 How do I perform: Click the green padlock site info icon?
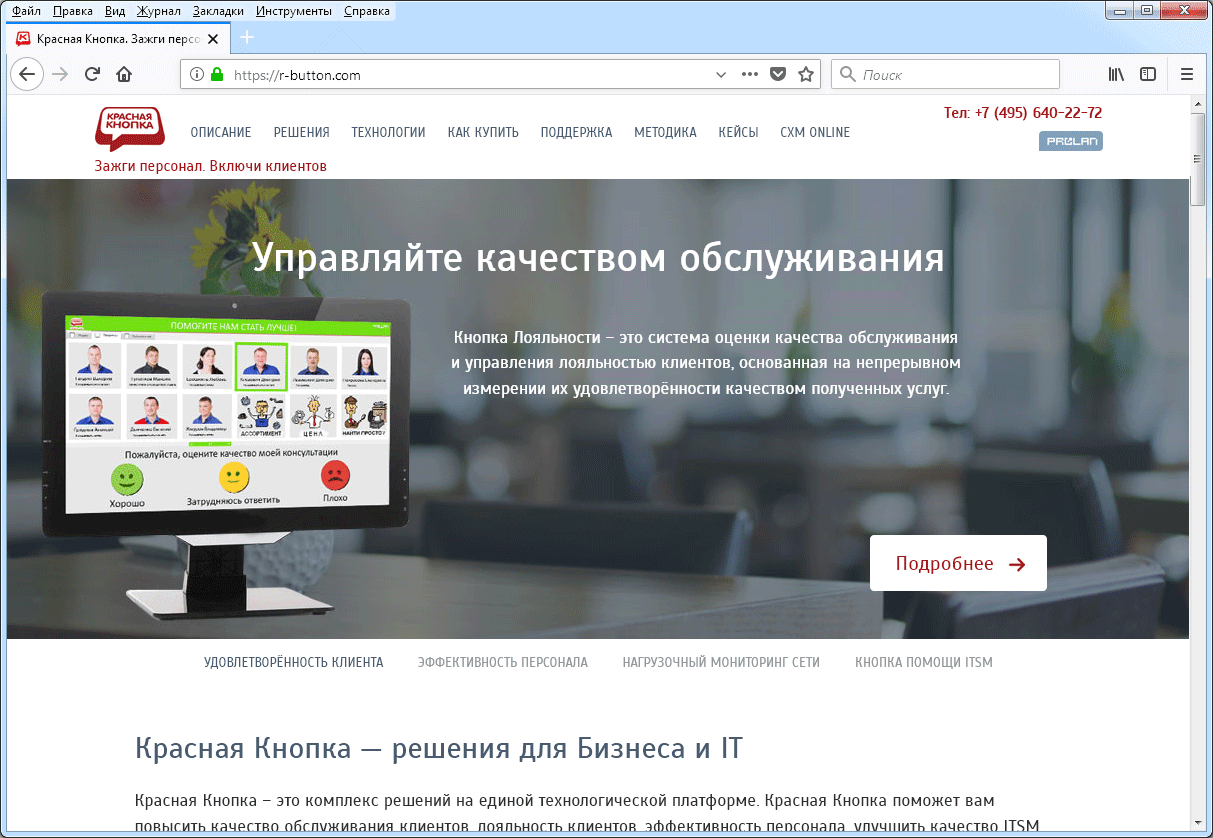click(216, 74)
